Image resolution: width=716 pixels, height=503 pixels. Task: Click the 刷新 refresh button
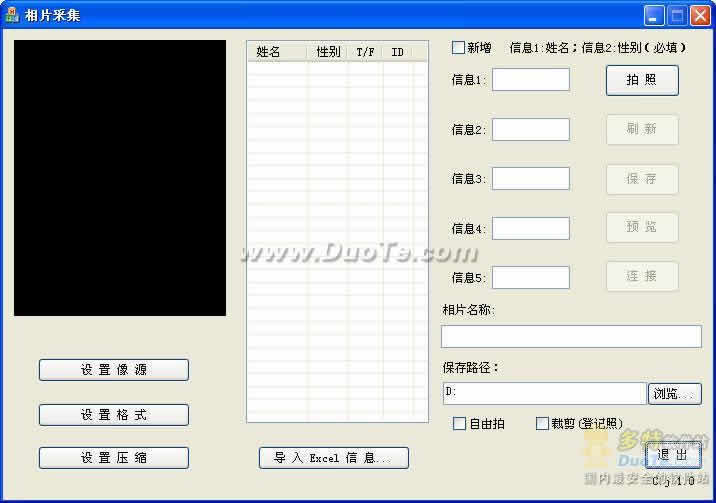click(642, 129)
